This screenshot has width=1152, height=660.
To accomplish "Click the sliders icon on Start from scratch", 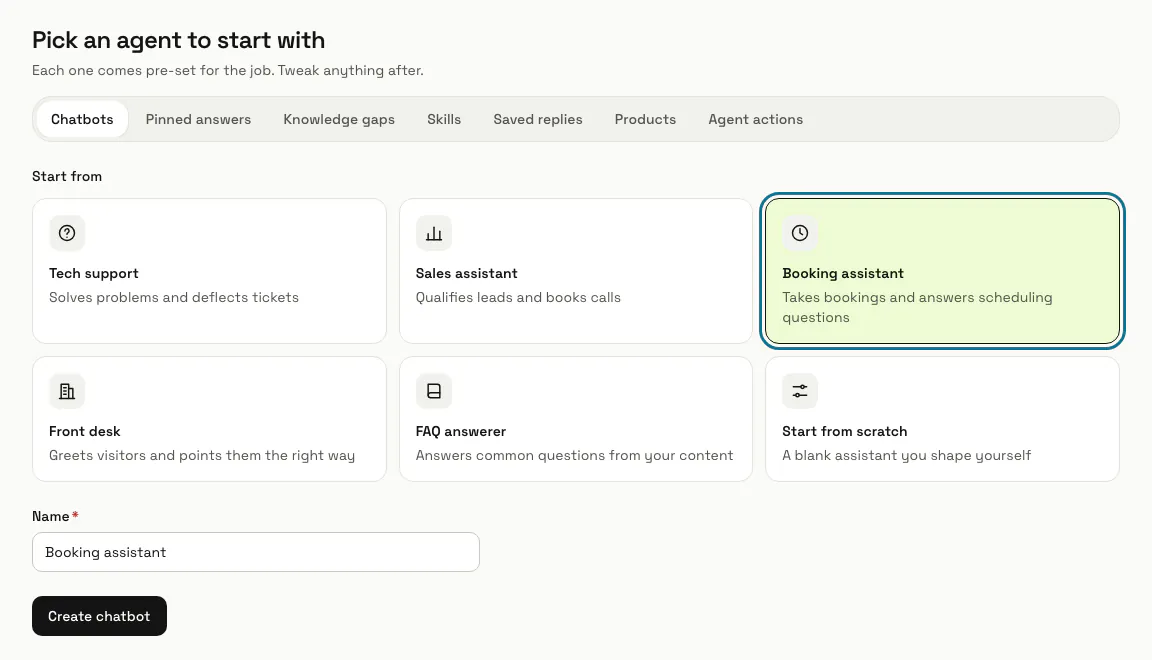I will (800, 391).
